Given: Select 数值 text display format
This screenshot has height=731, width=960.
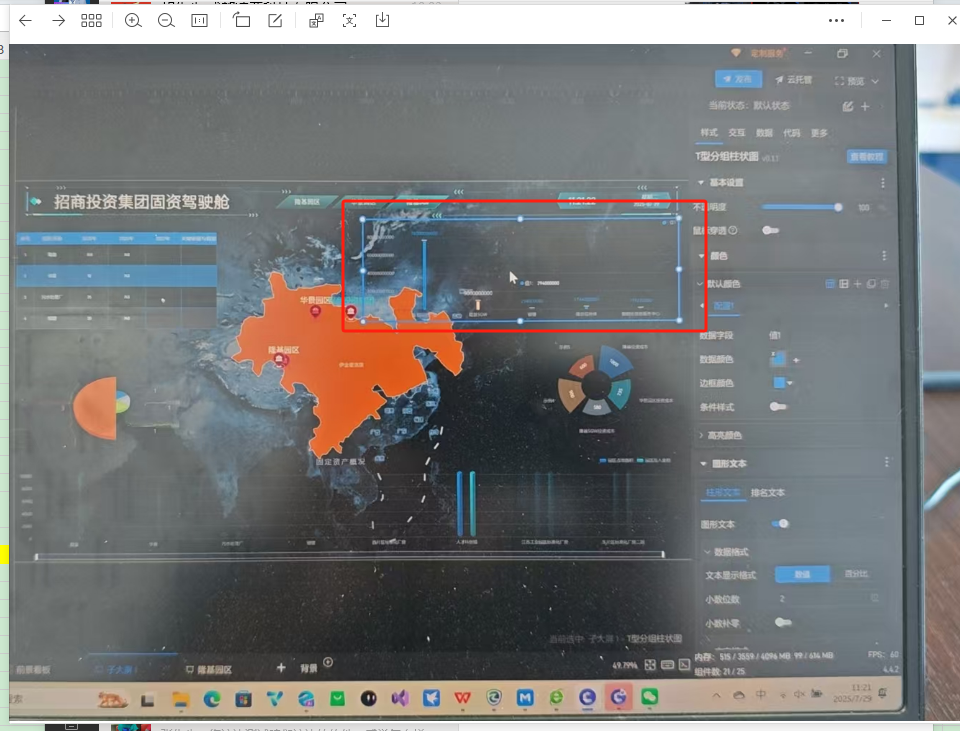Looking at the screenshot, I should pos(802,574).
